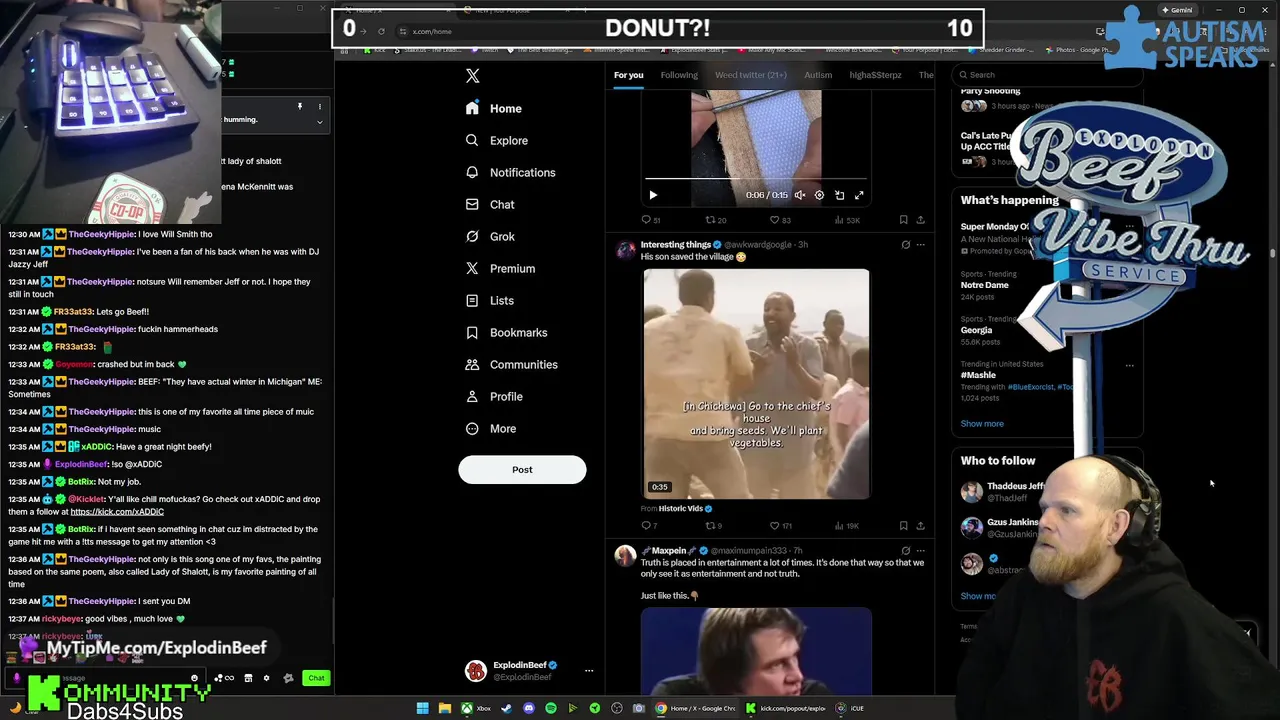Open the Chat envelope icon in sidebar

[472, 204]
